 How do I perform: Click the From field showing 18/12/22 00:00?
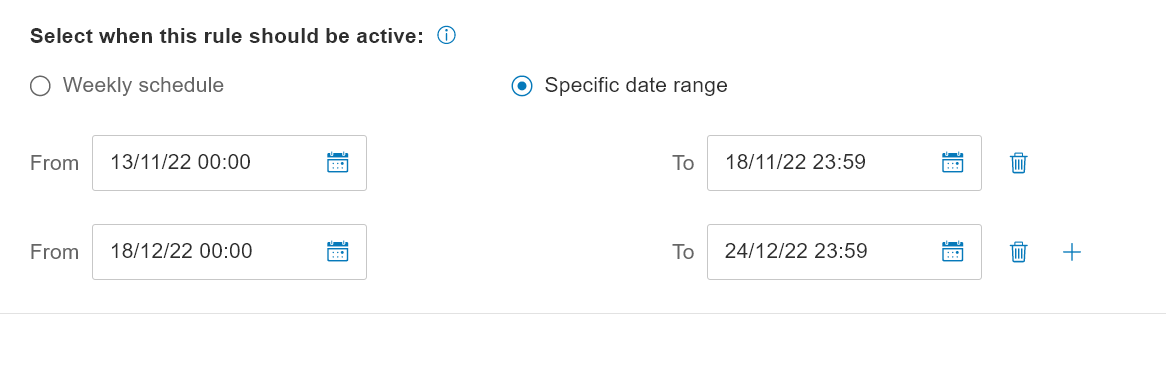(x=229, y=252)
